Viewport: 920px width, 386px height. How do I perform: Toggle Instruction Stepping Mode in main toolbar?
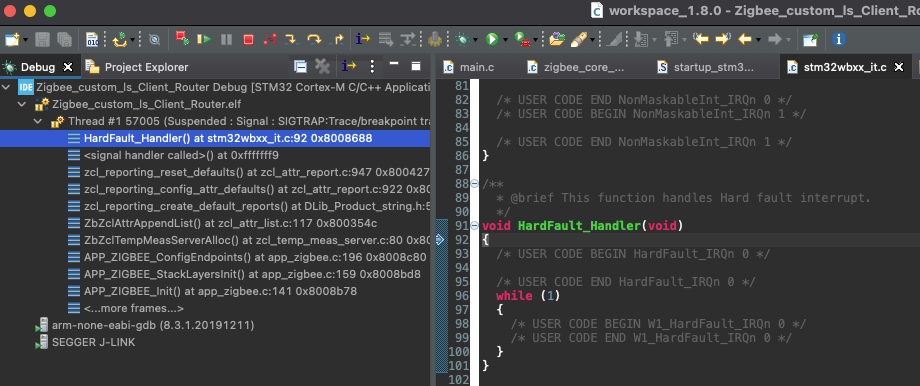pos(363,39)
